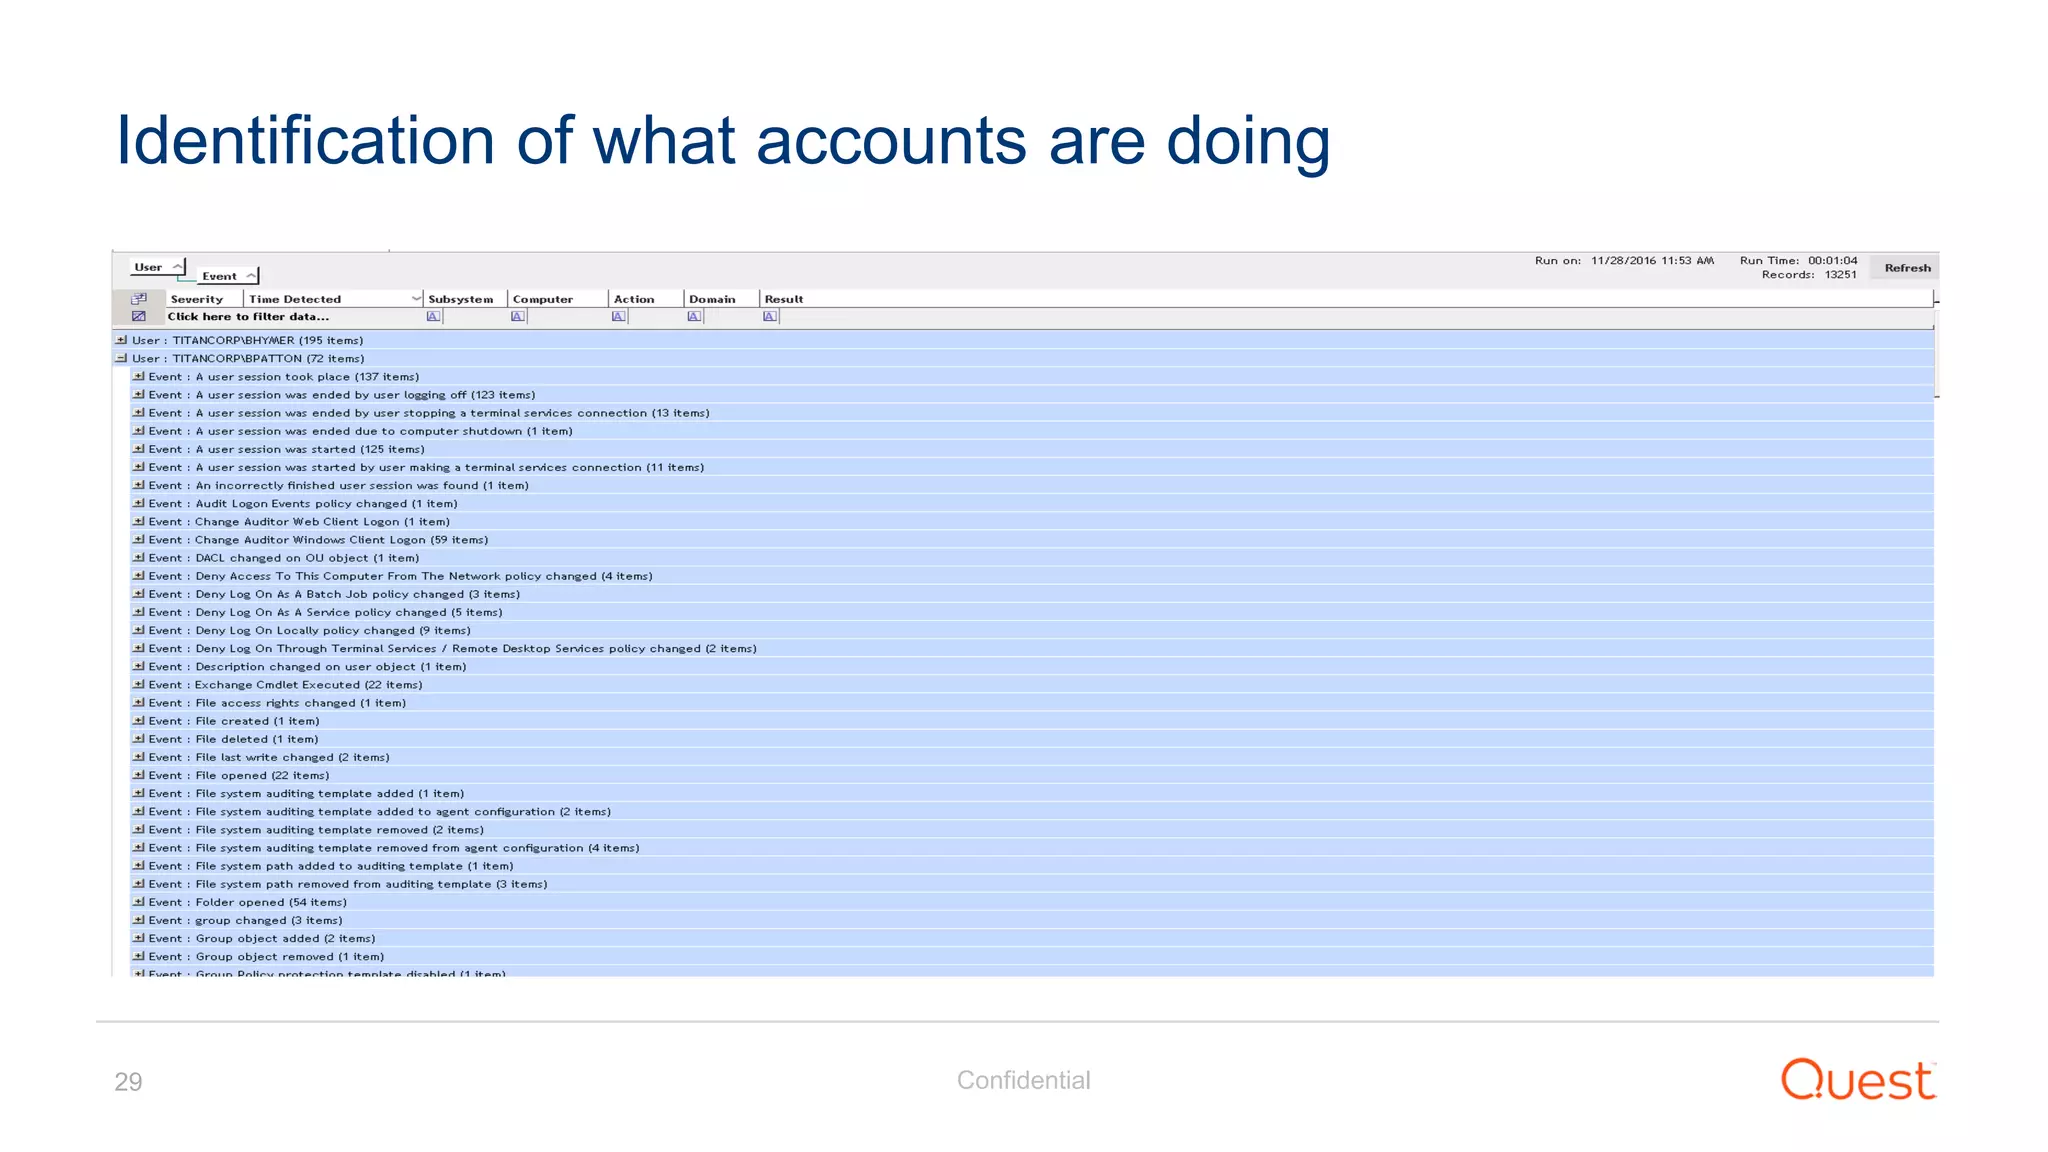This screenshot has height=1152, width=2048.
Task: Expand 'Change Auditor Web Client Logon' event
Action: [139, 521]
